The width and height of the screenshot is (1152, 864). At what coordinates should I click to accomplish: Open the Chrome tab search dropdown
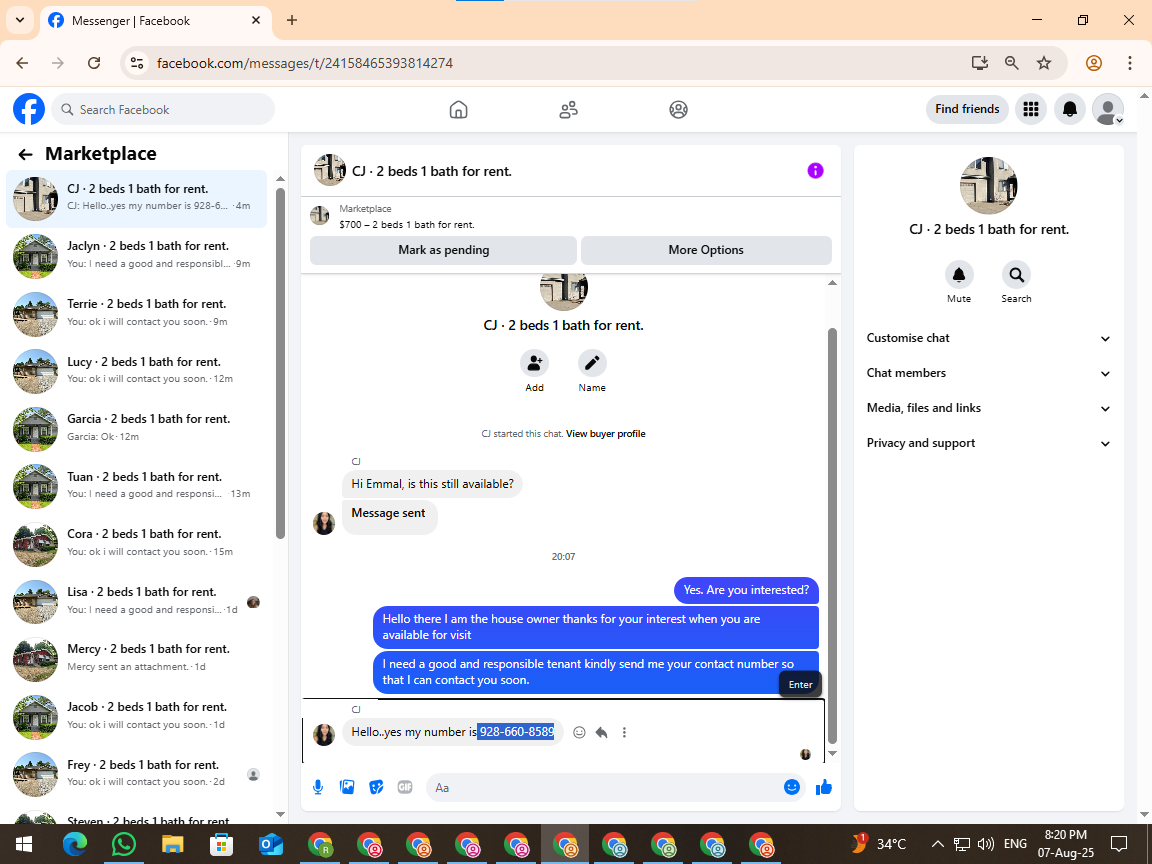tap(20, 21)
